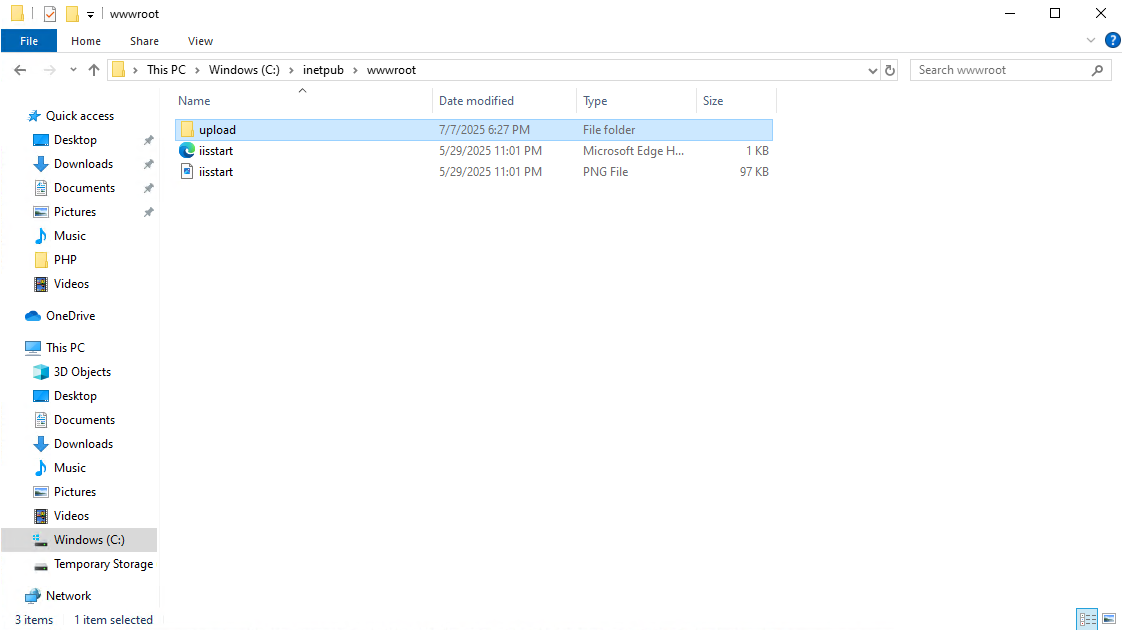The width and height of the screenshot is (1122, 630).
Task: Unpin Desktop from Quick access pin icon
Action: [148, 140]
